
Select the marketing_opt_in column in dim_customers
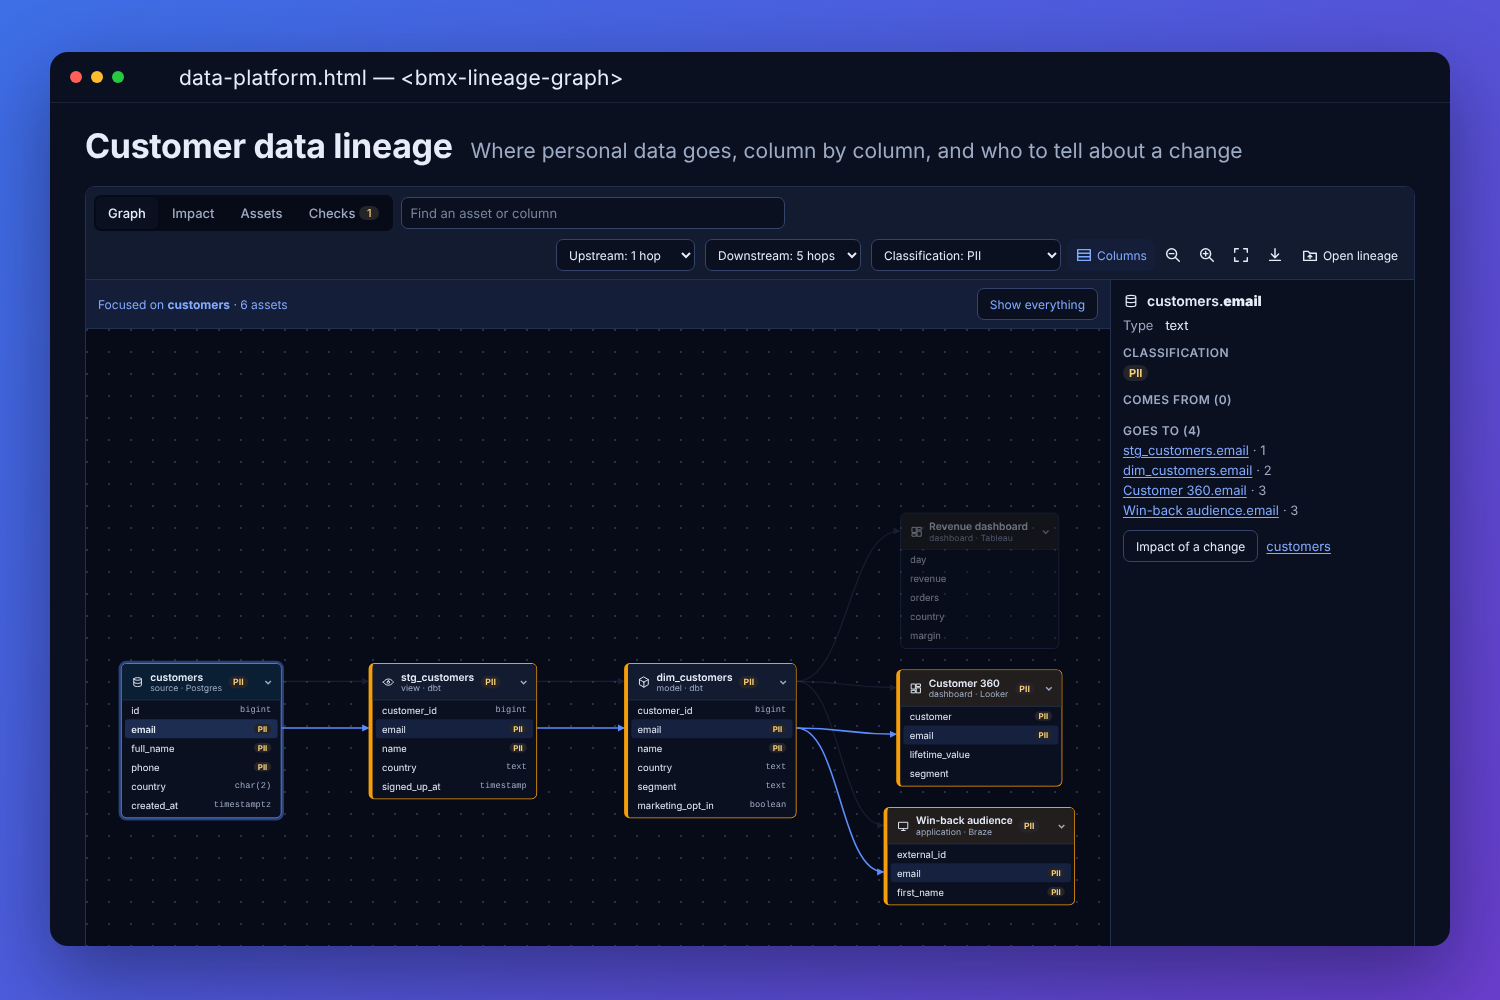(711, 805)
